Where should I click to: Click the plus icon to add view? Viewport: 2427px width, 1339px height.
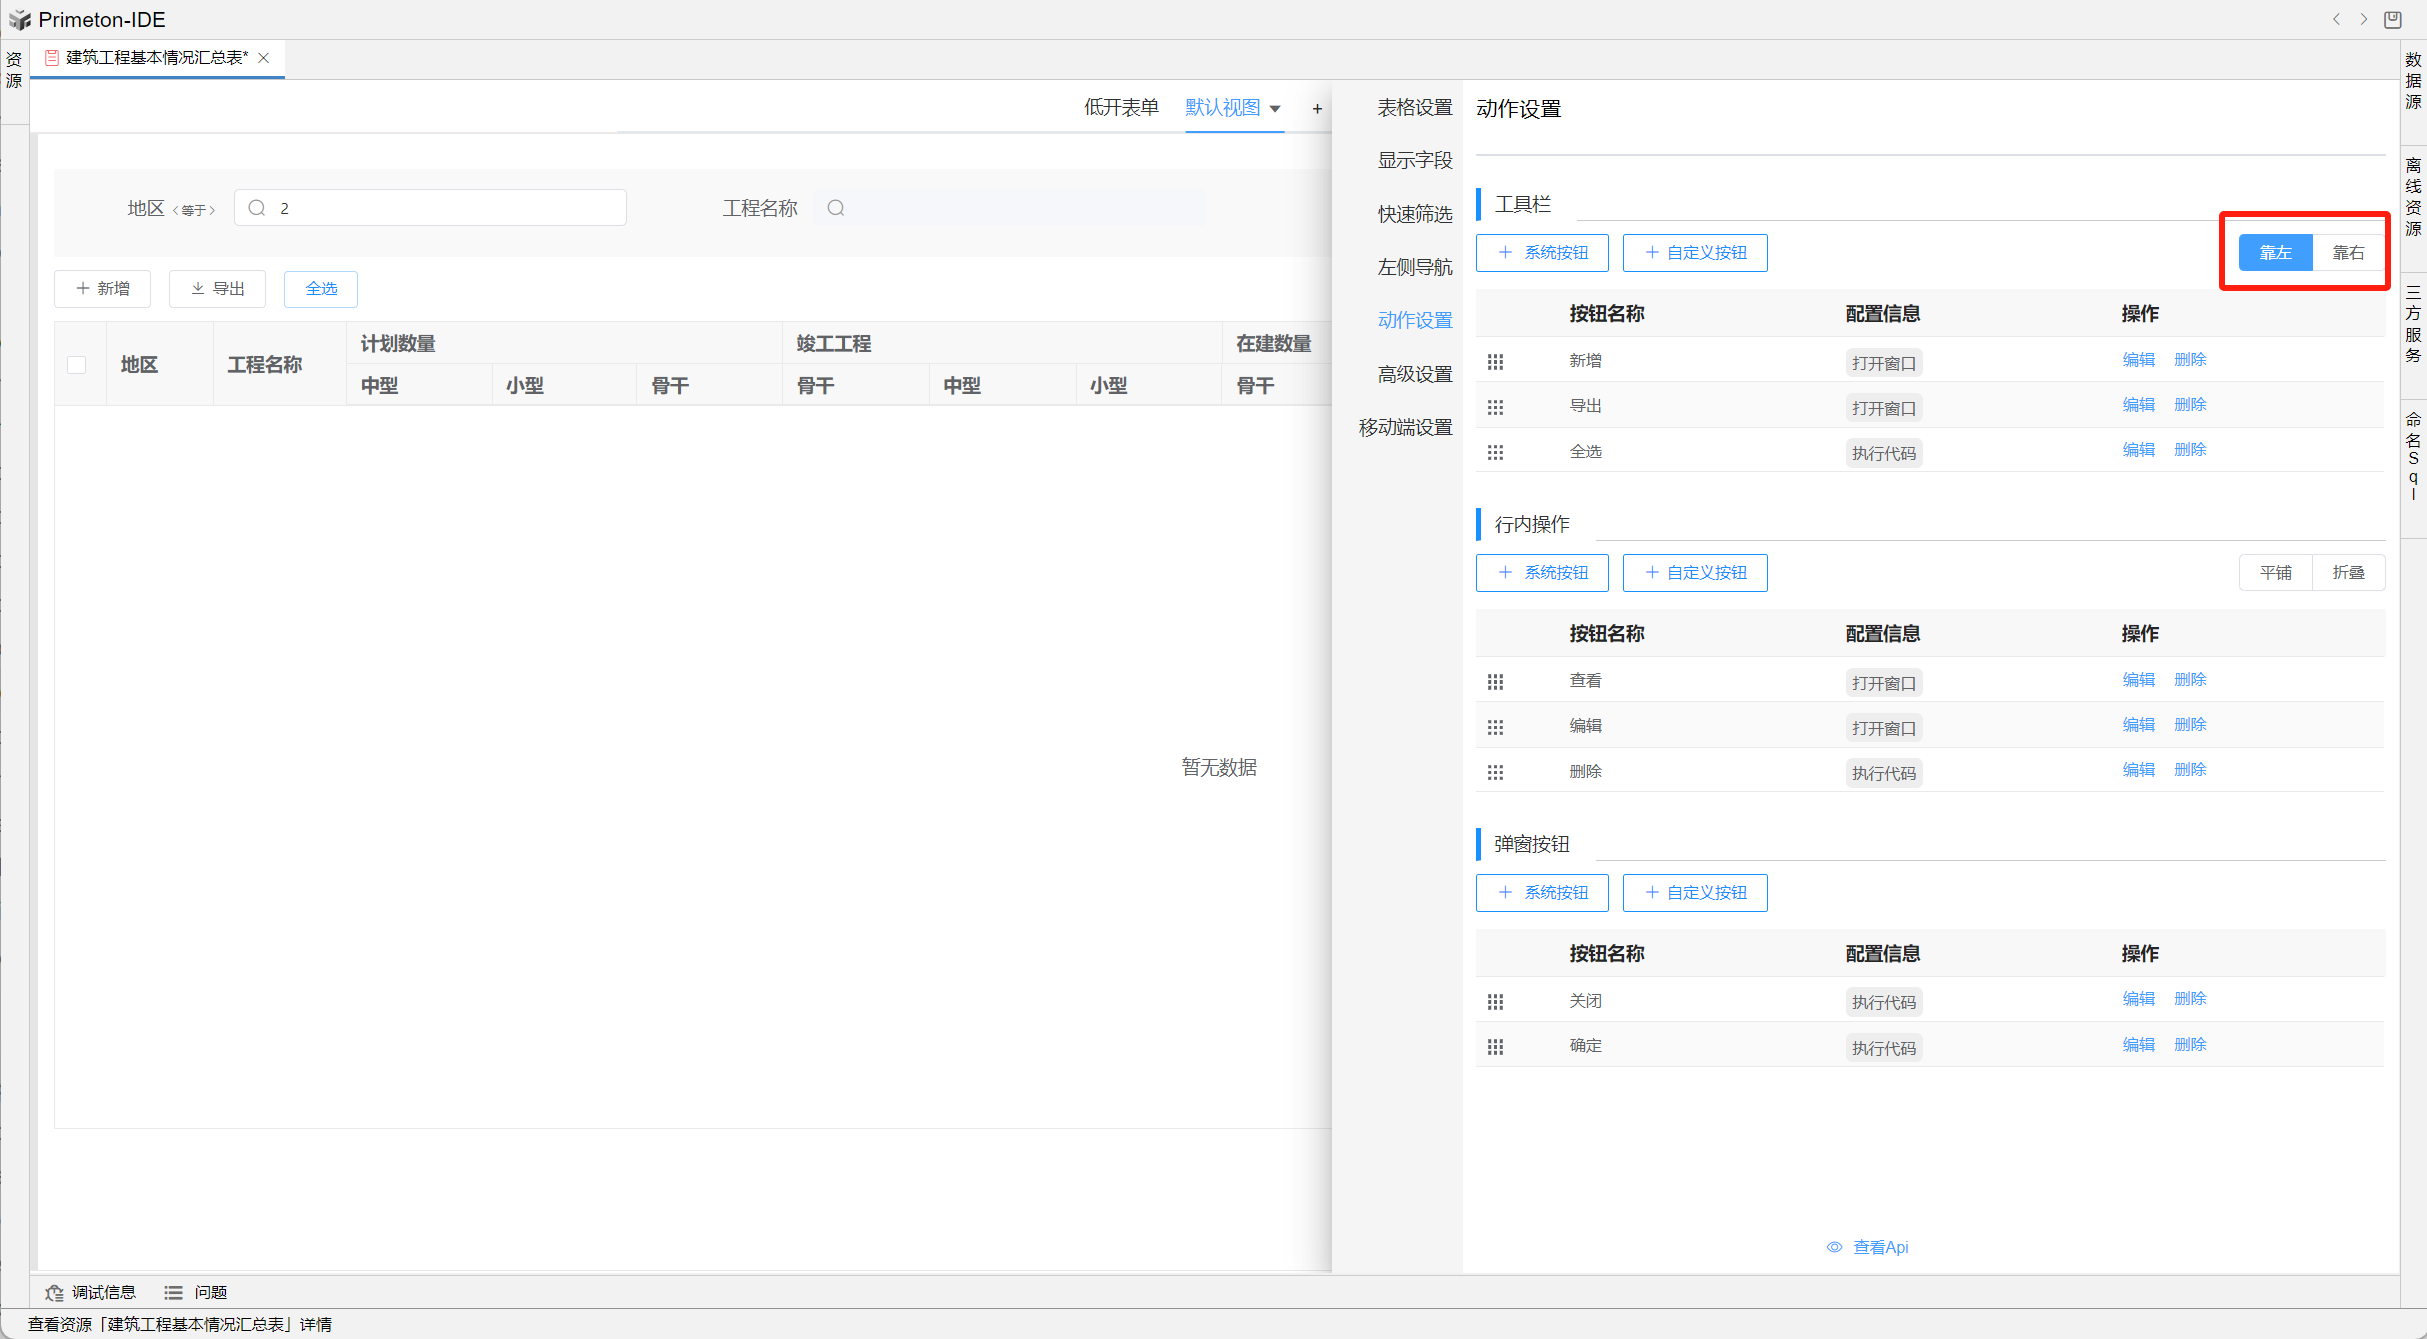coord(1317,109)
